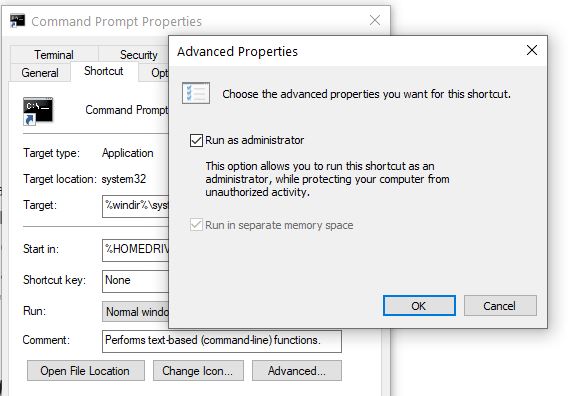Click the Run as administrator label

click(x=255, y=140)
